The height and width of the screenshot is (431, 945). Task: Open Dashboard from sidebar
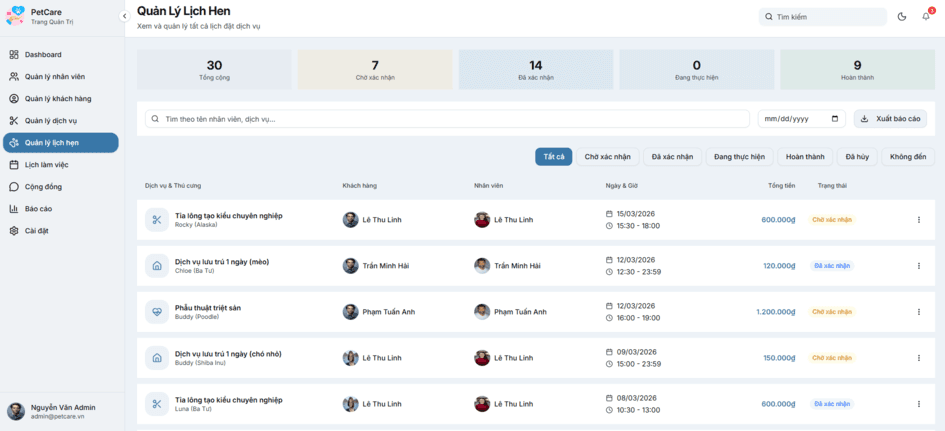(x=43, y=55)
